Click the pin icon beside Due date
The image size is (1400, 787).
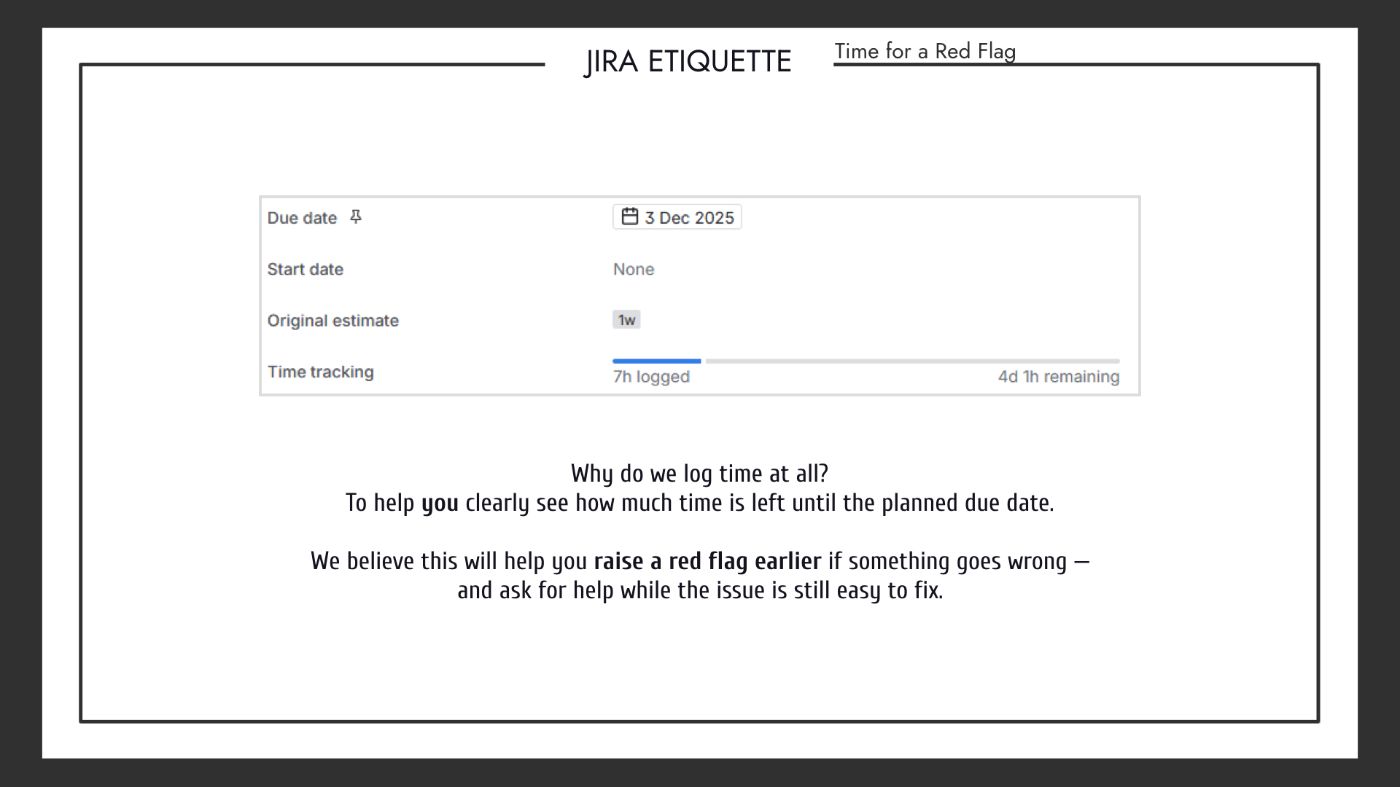(356, 217)
